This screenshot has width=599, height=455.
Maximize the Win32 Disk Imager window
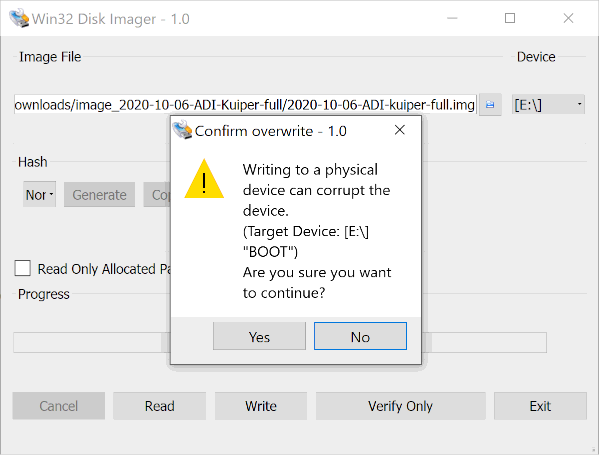point(510,18)
